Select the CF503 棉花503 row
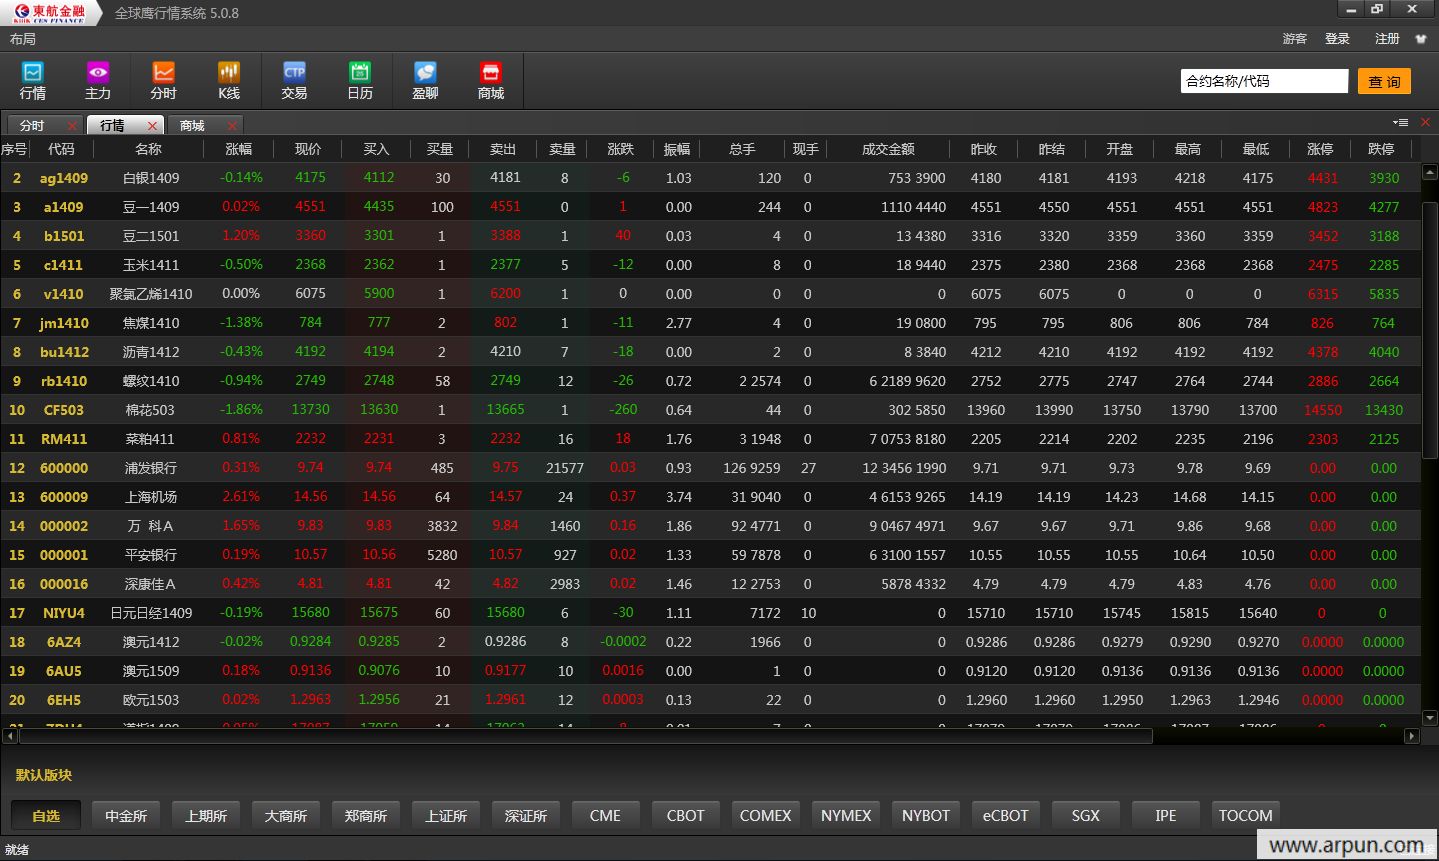1439x861 pixels. (710, 410)
